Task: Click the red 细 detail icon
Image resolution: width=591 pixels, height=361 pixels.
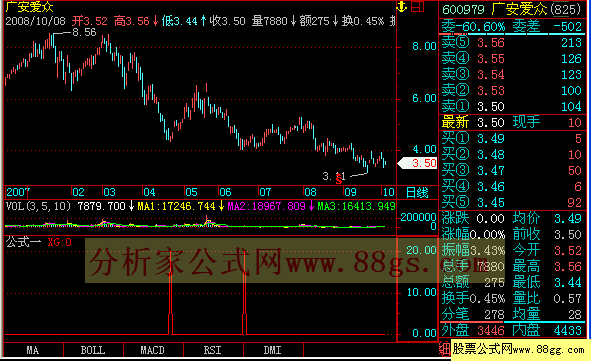Action: (x=445, y=349)
